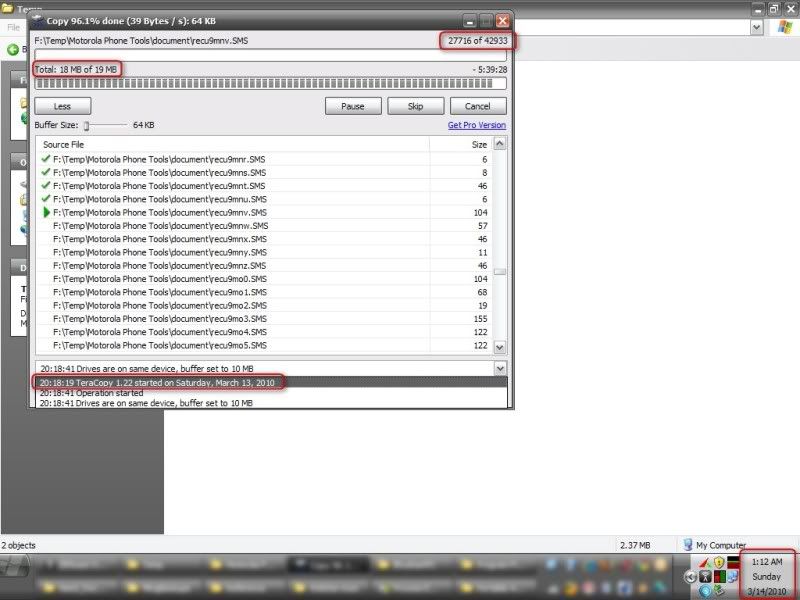The image size is (800, 600).
Task: Click the total progress bar
Action: tap(270, 83)
